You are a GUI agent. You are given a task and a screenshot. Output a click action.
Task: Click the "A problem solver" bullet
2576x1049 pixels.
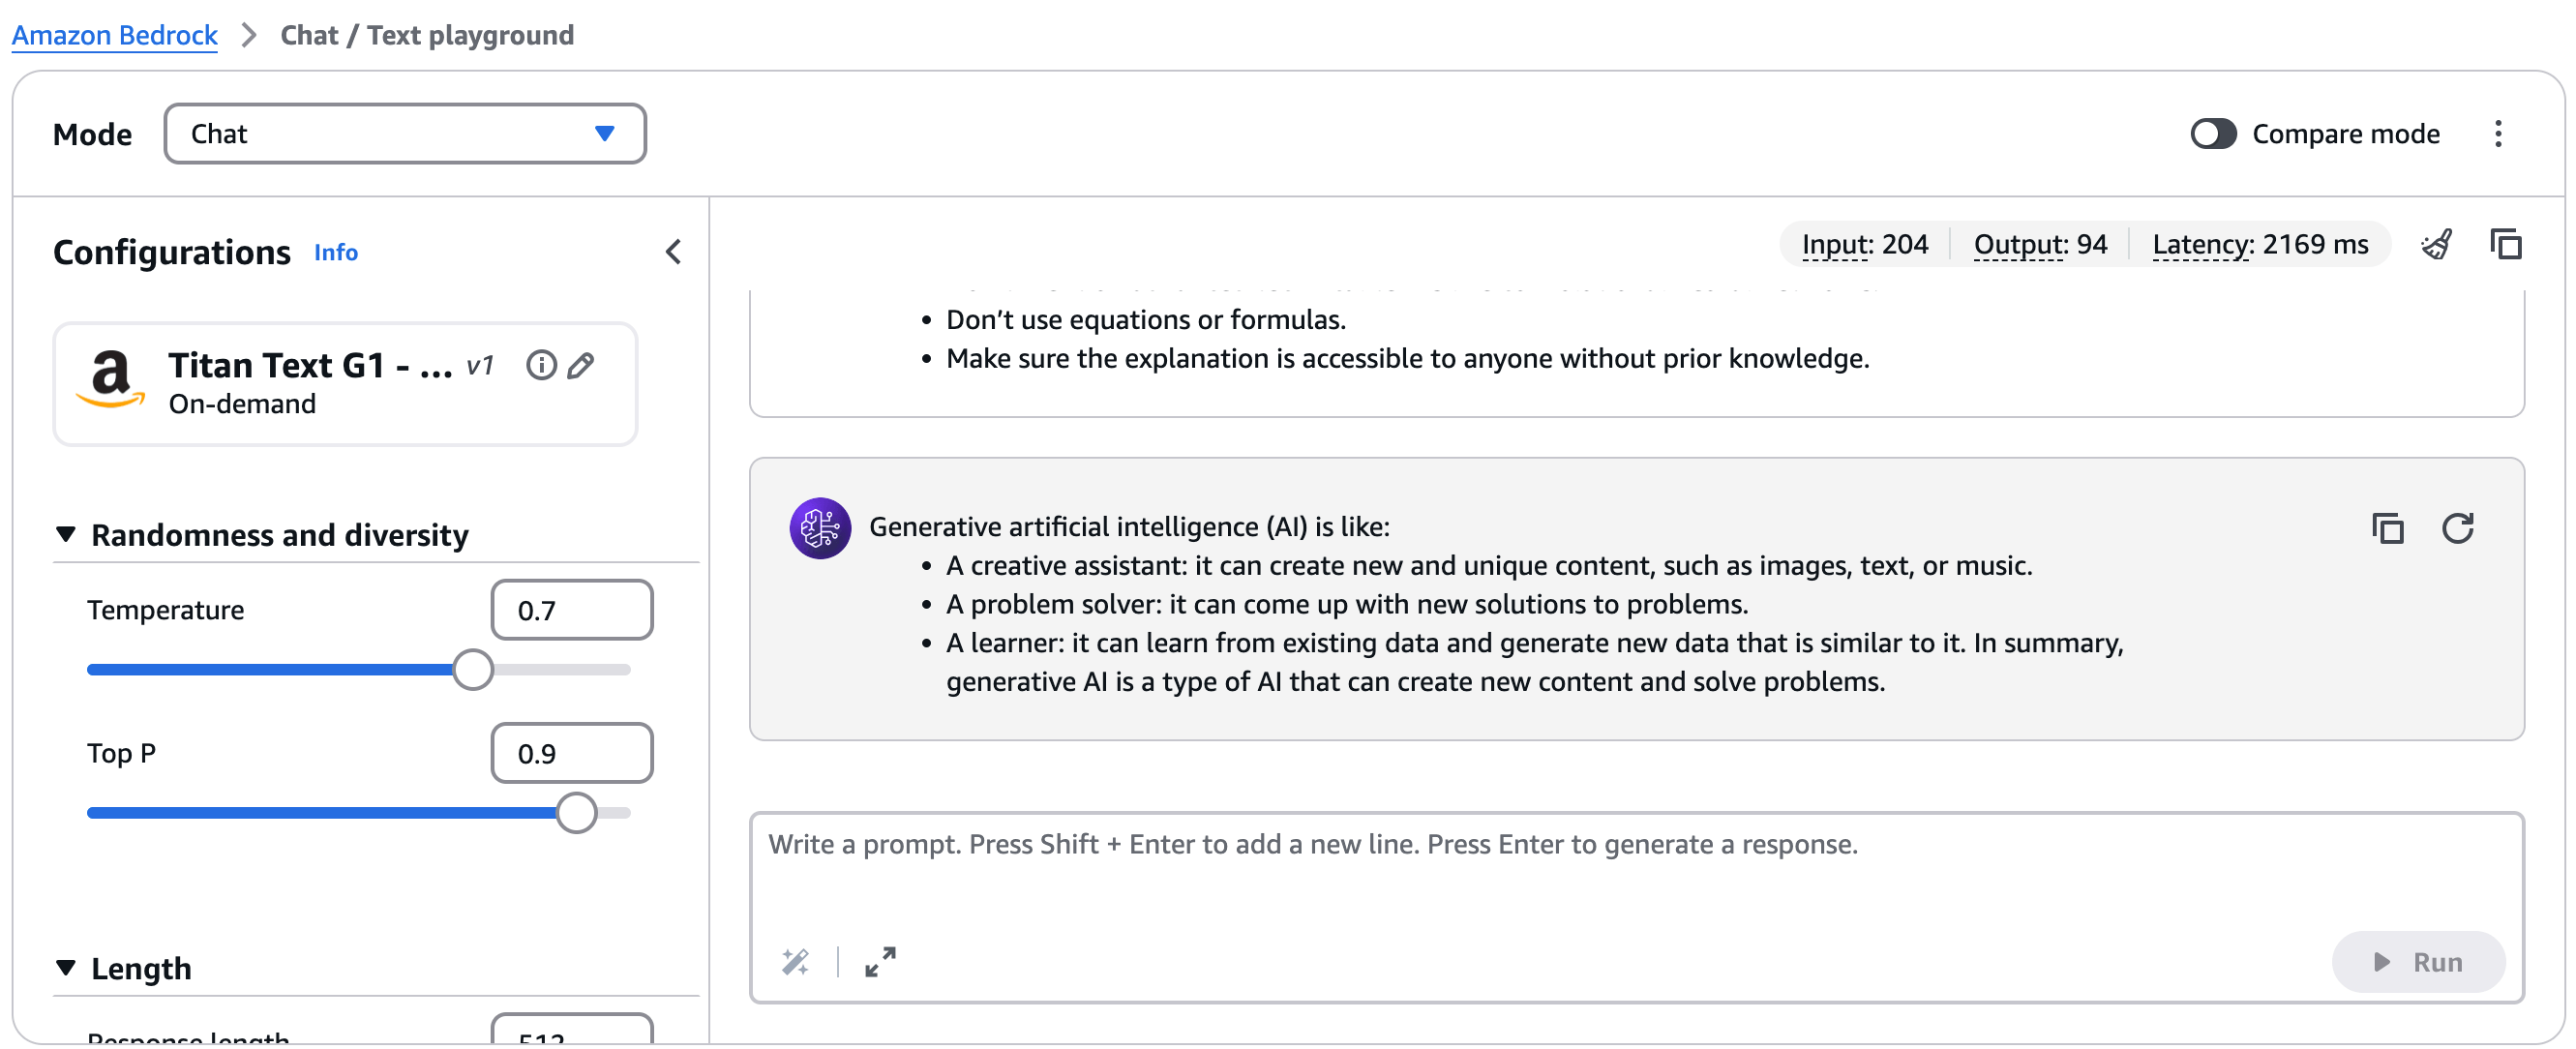coord(1347,605)
